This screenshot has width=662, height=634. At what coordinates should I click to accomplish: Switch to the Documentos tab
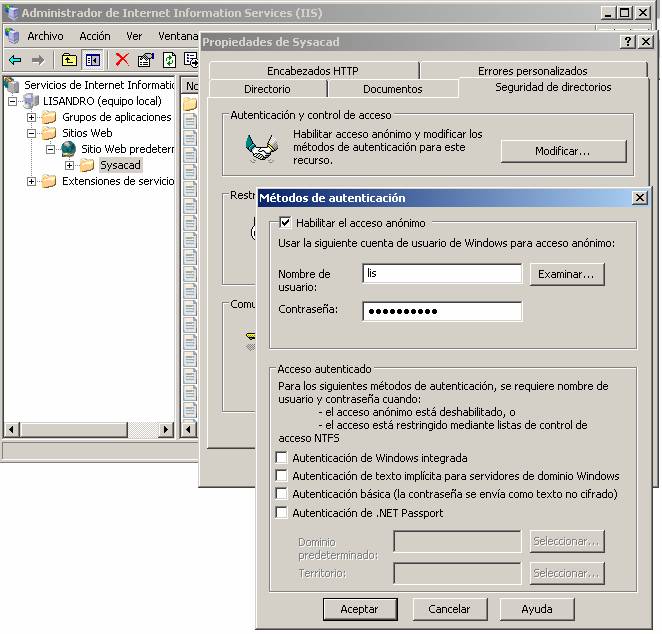pyautogui.click(x=393, y=89)
